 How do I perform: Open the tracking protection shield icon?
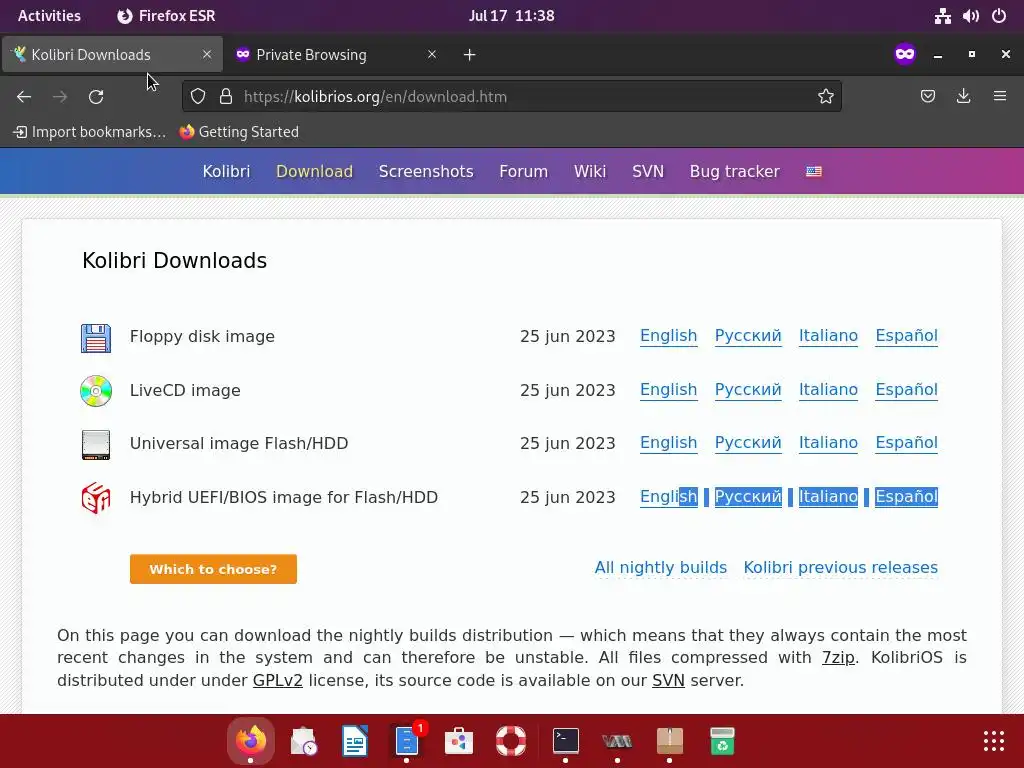(x=198, y=97)
